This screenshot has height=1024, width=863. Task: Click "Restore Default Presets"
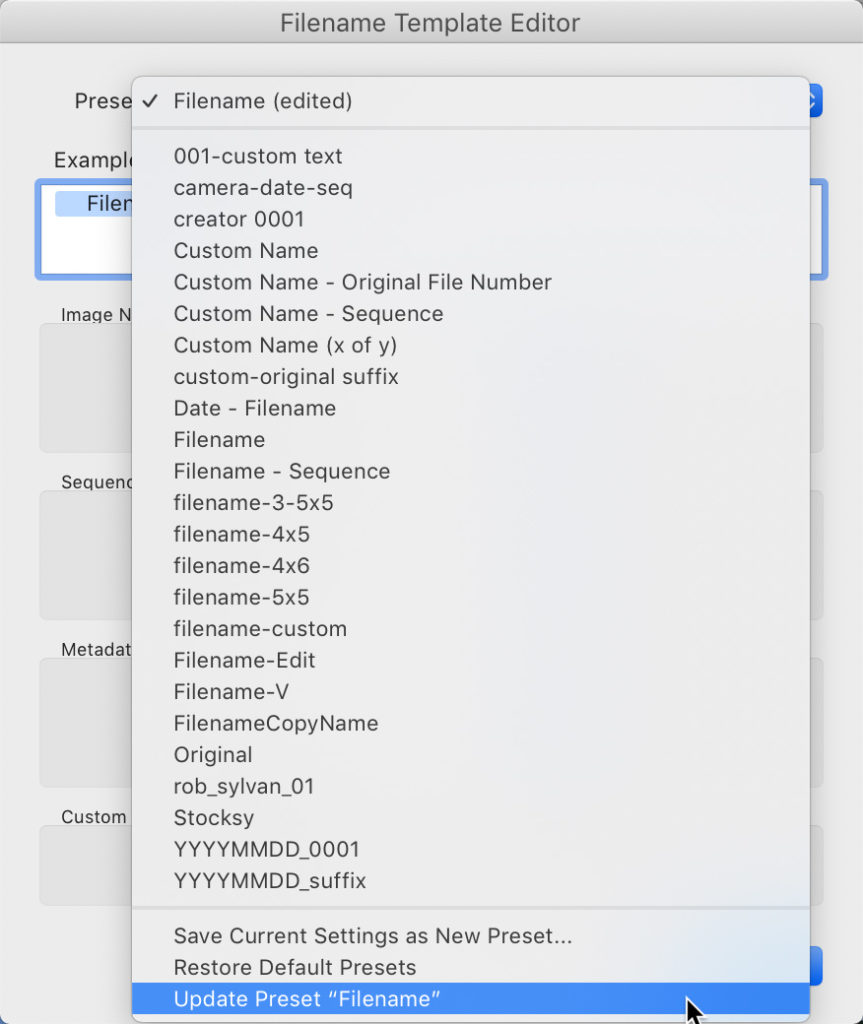point(294,968)
